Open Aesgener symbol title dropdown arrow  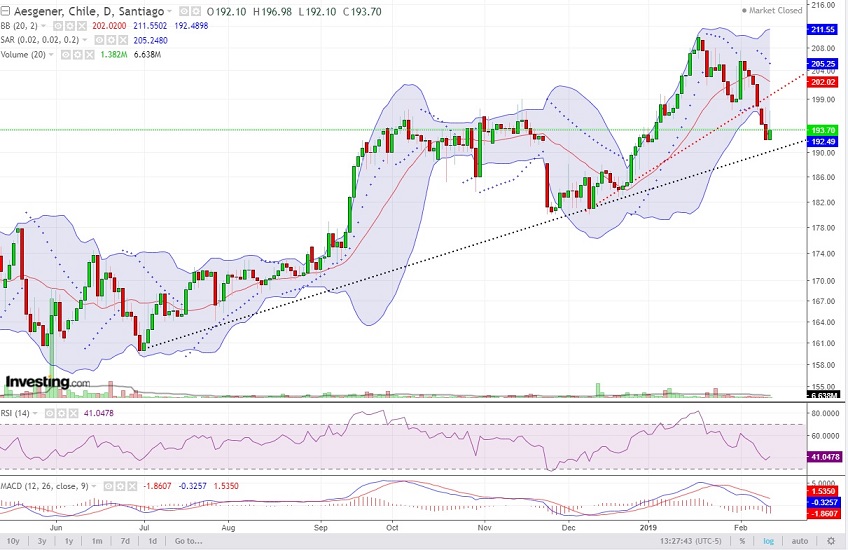(169, 11)
